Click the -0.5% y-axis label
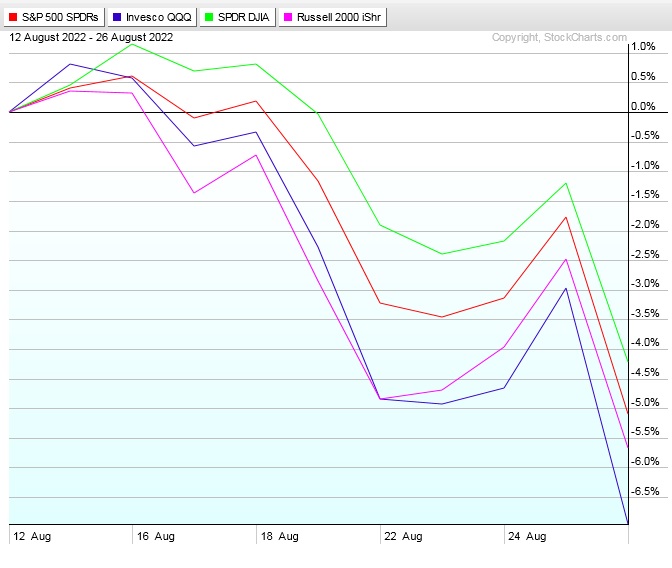Viewport: 672px width, 568px height. pos(645,135)
